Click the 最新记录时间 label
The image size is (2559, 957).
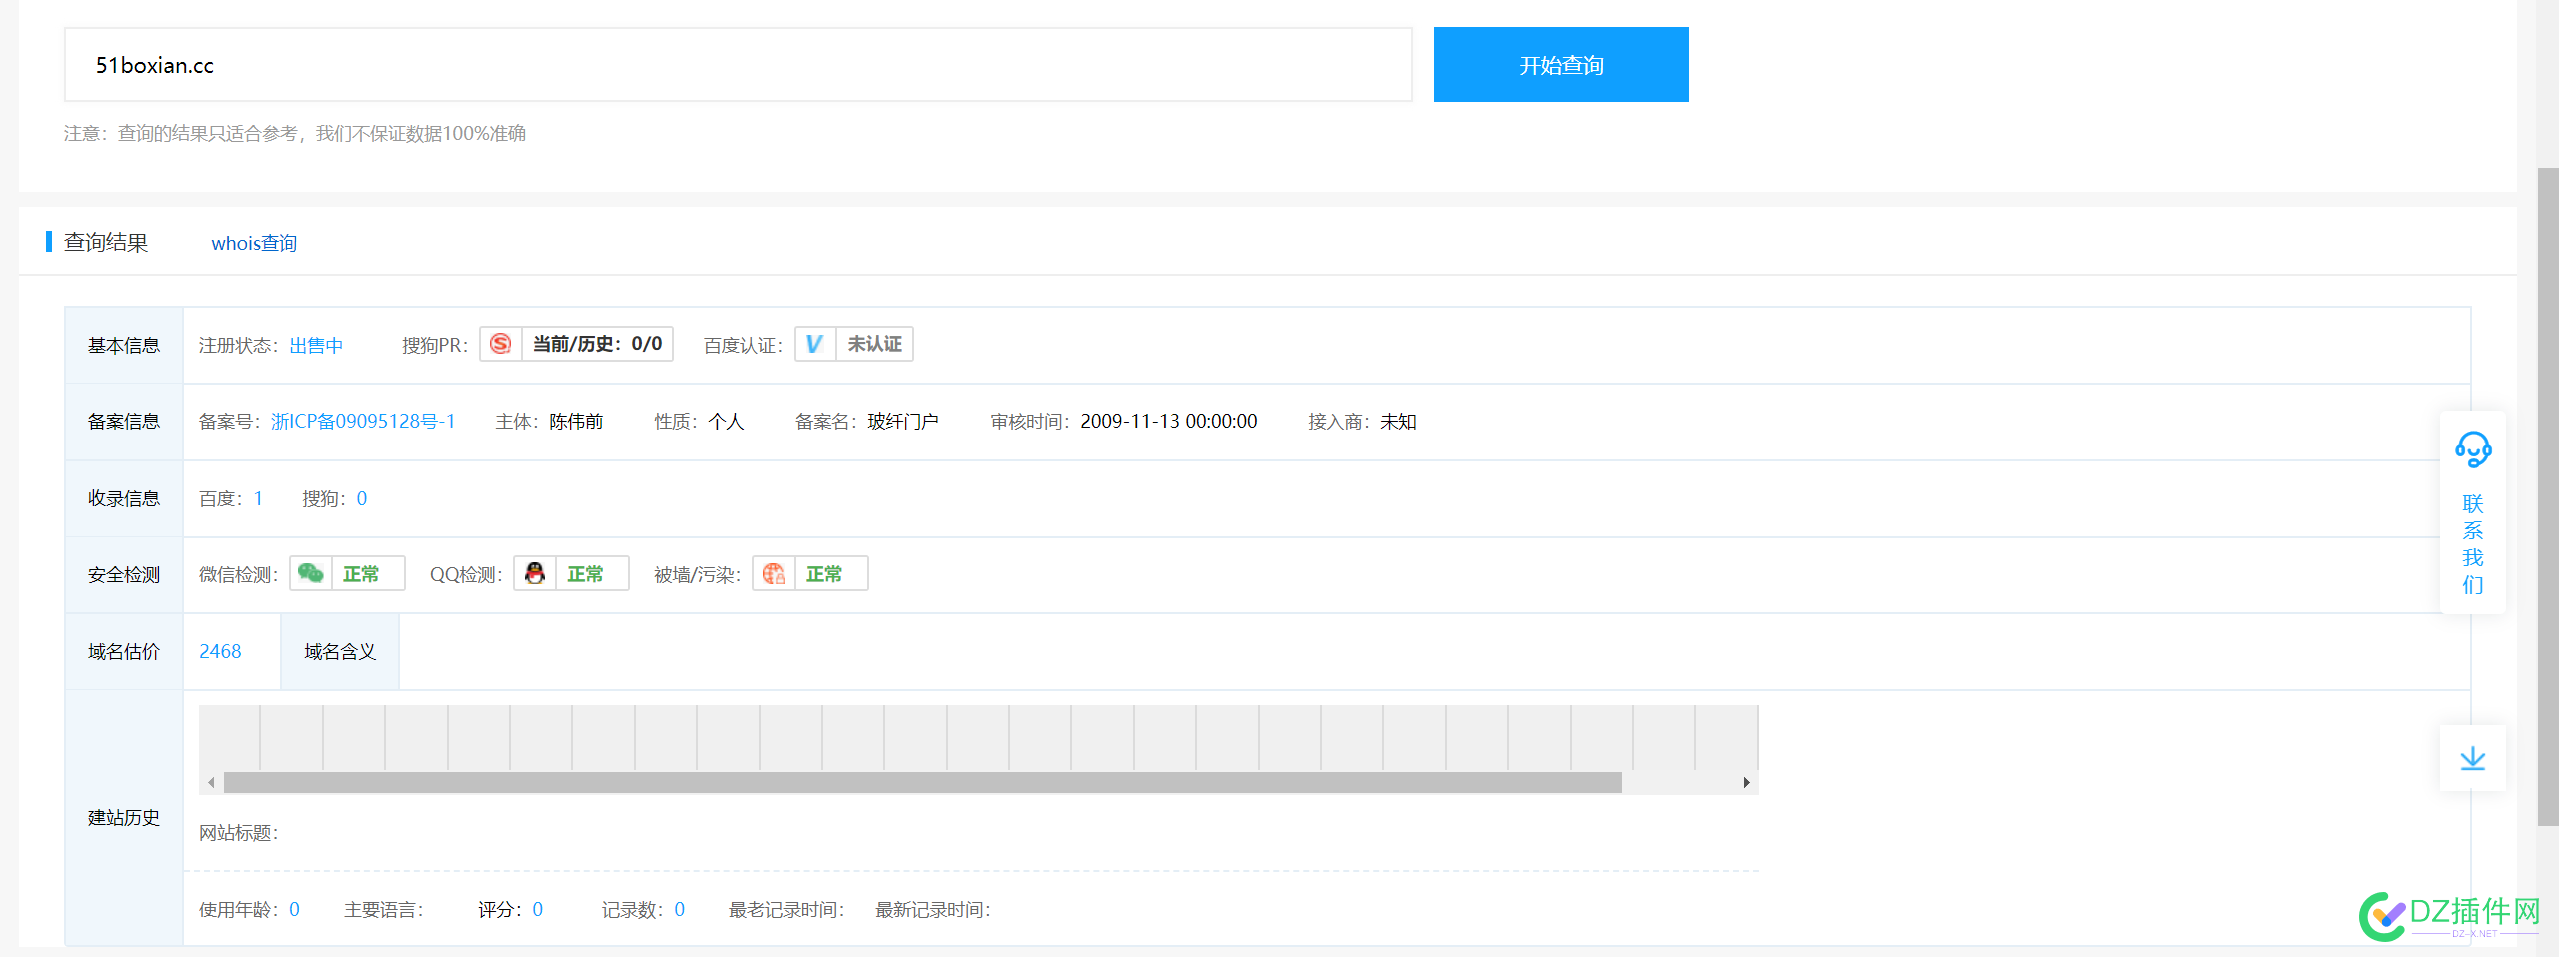pos(932,909)
